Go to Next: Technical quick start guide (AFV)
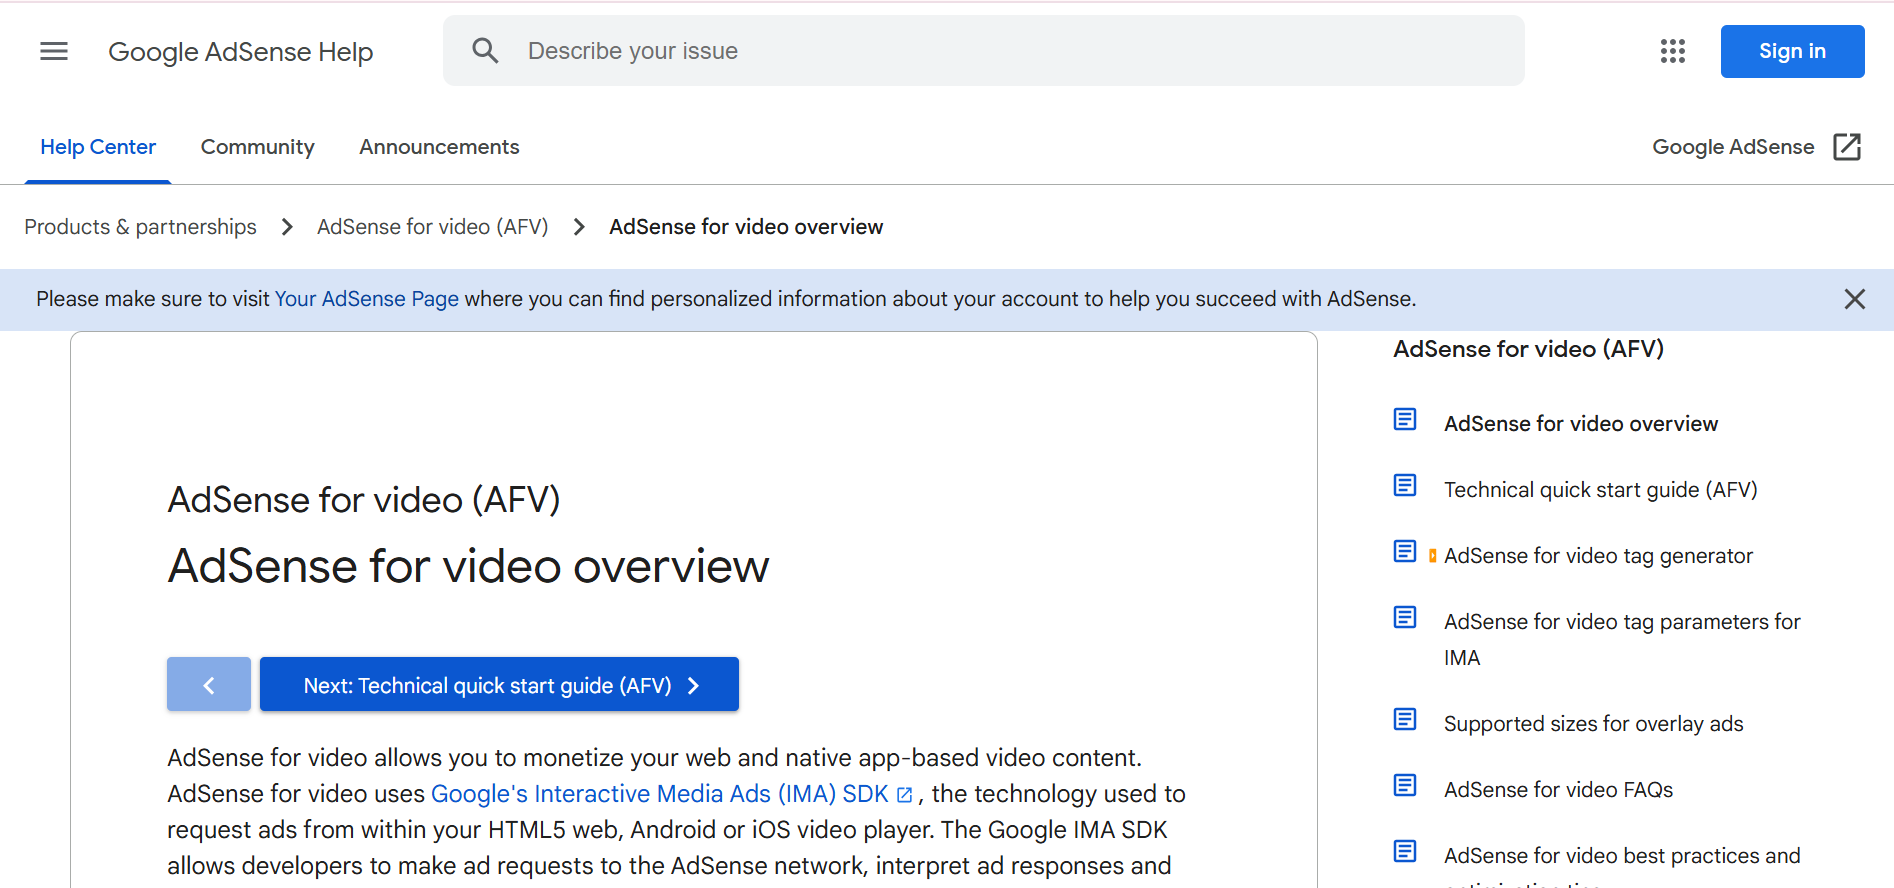This screenshot has width=1894, height=888. pos(499,684)
